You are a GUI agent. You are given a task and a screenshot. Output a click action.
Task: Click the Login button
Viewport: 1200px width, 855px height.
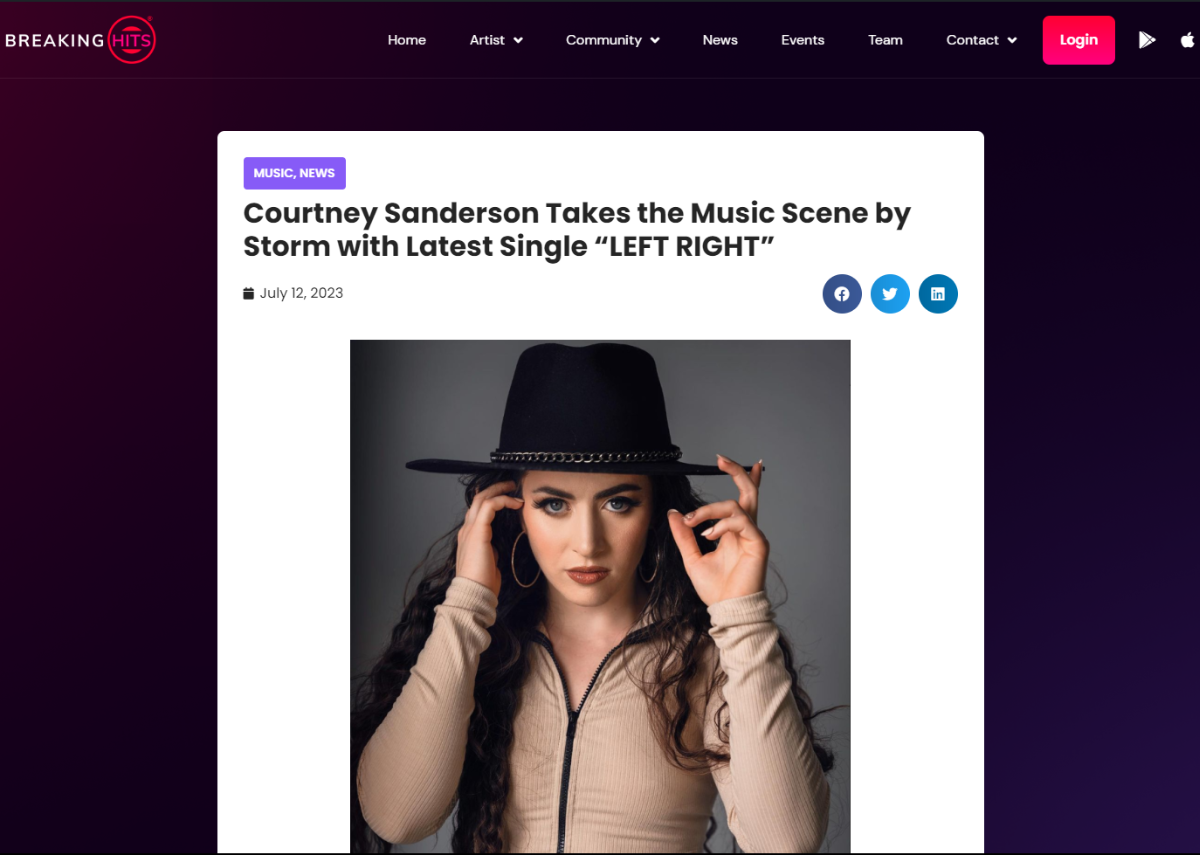click(x=1079, y=40)
